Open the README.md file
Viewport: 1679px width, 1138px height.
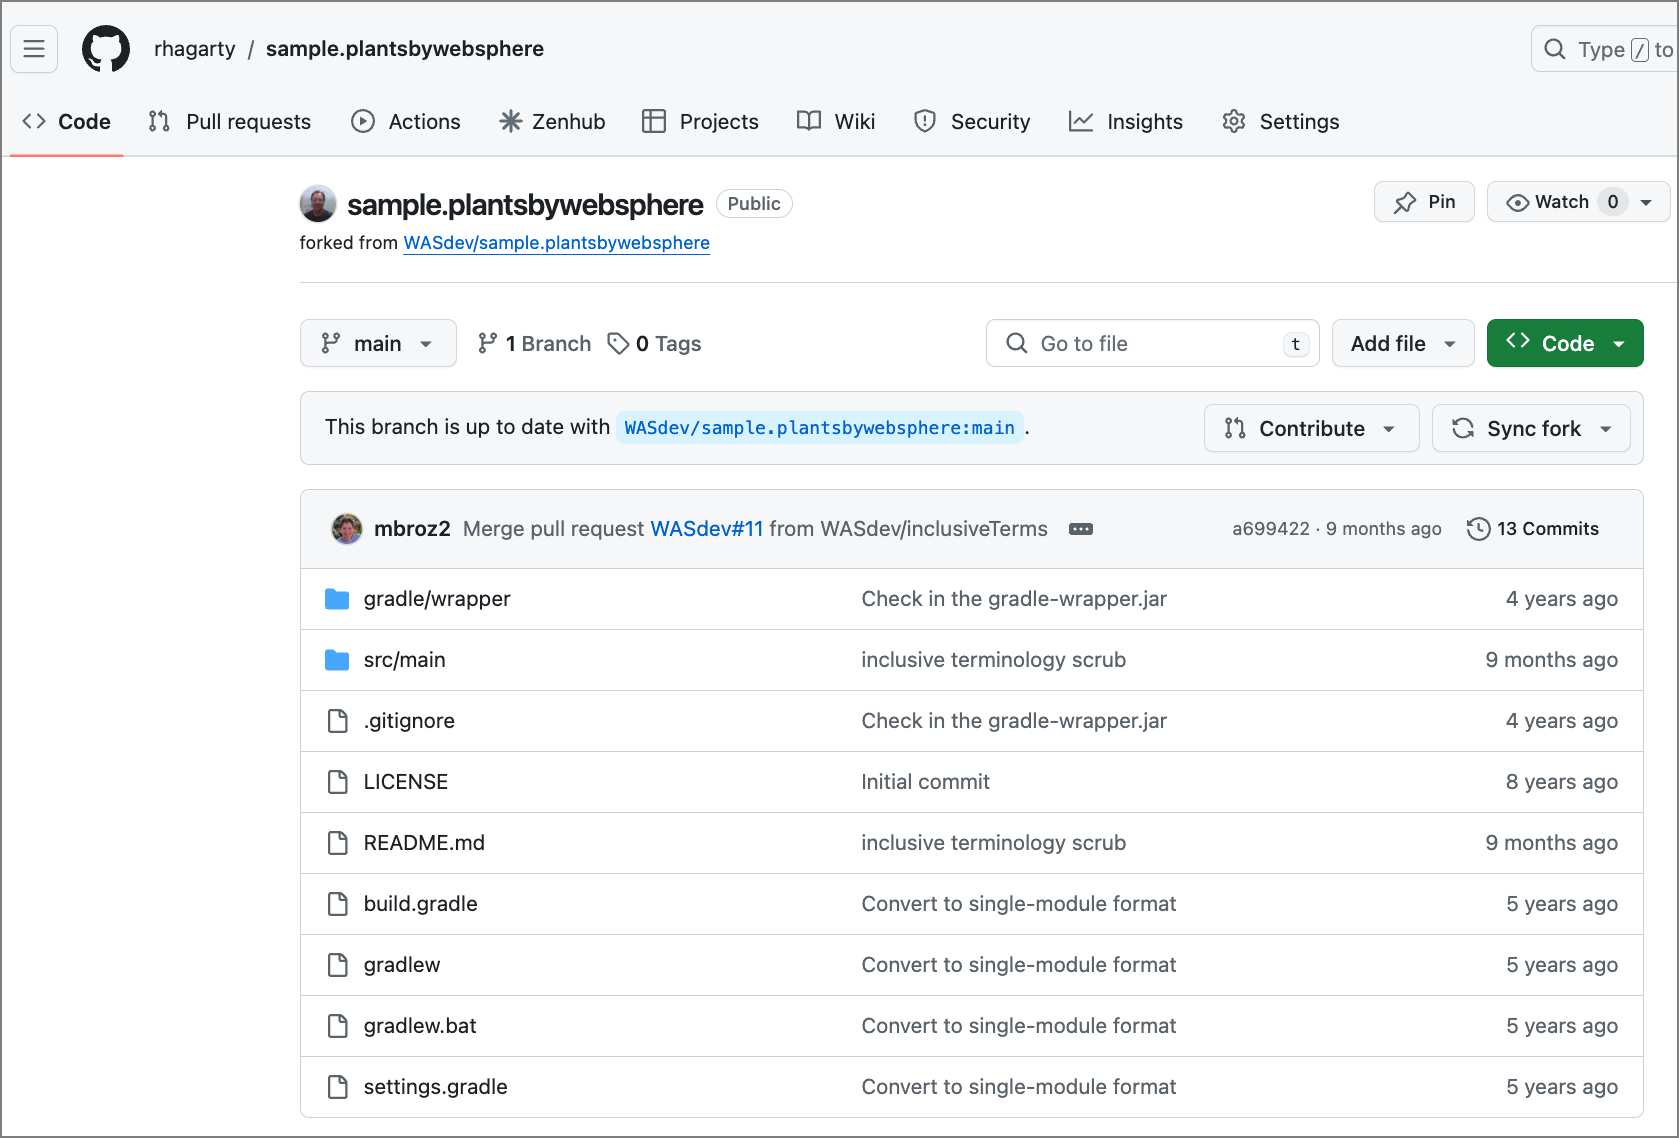click(x=424, y=843)
